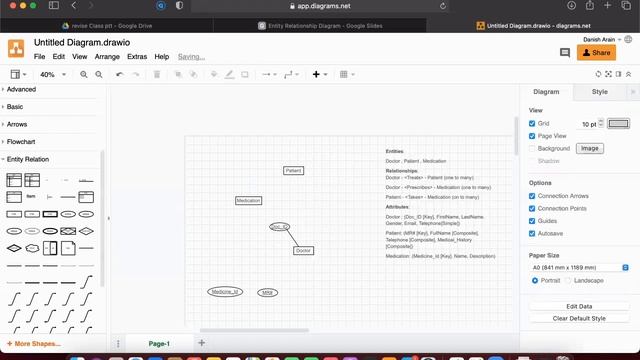Click Safari sidebar toggle icon
The width and height of the screenshot is (640, 360).
(54, 6)
